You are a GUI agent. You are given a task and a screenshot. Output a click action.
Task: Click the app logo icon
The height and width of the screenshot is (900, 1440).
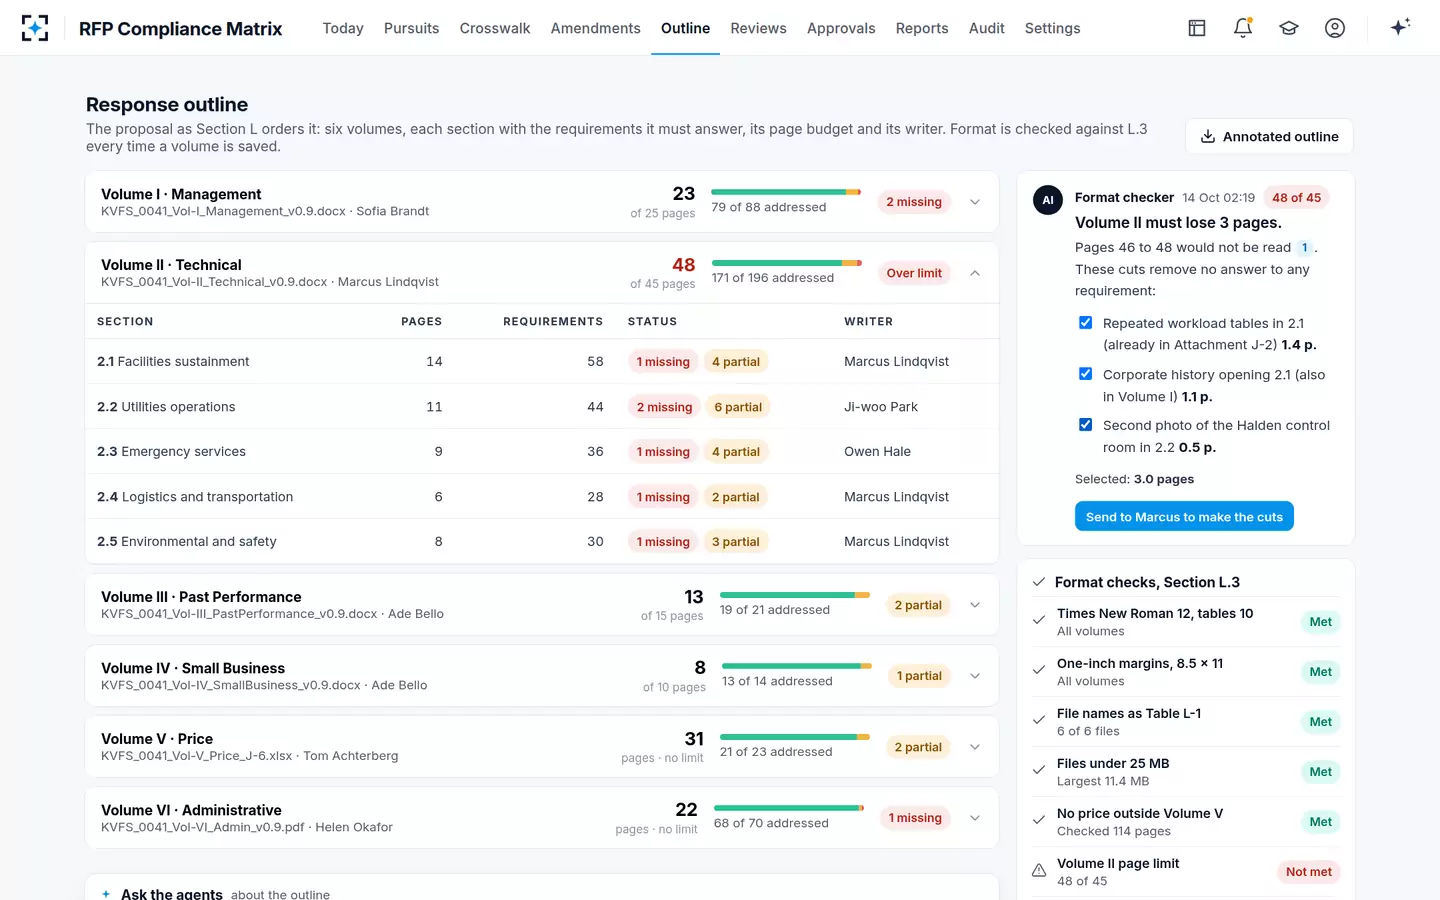coord(35,28)
